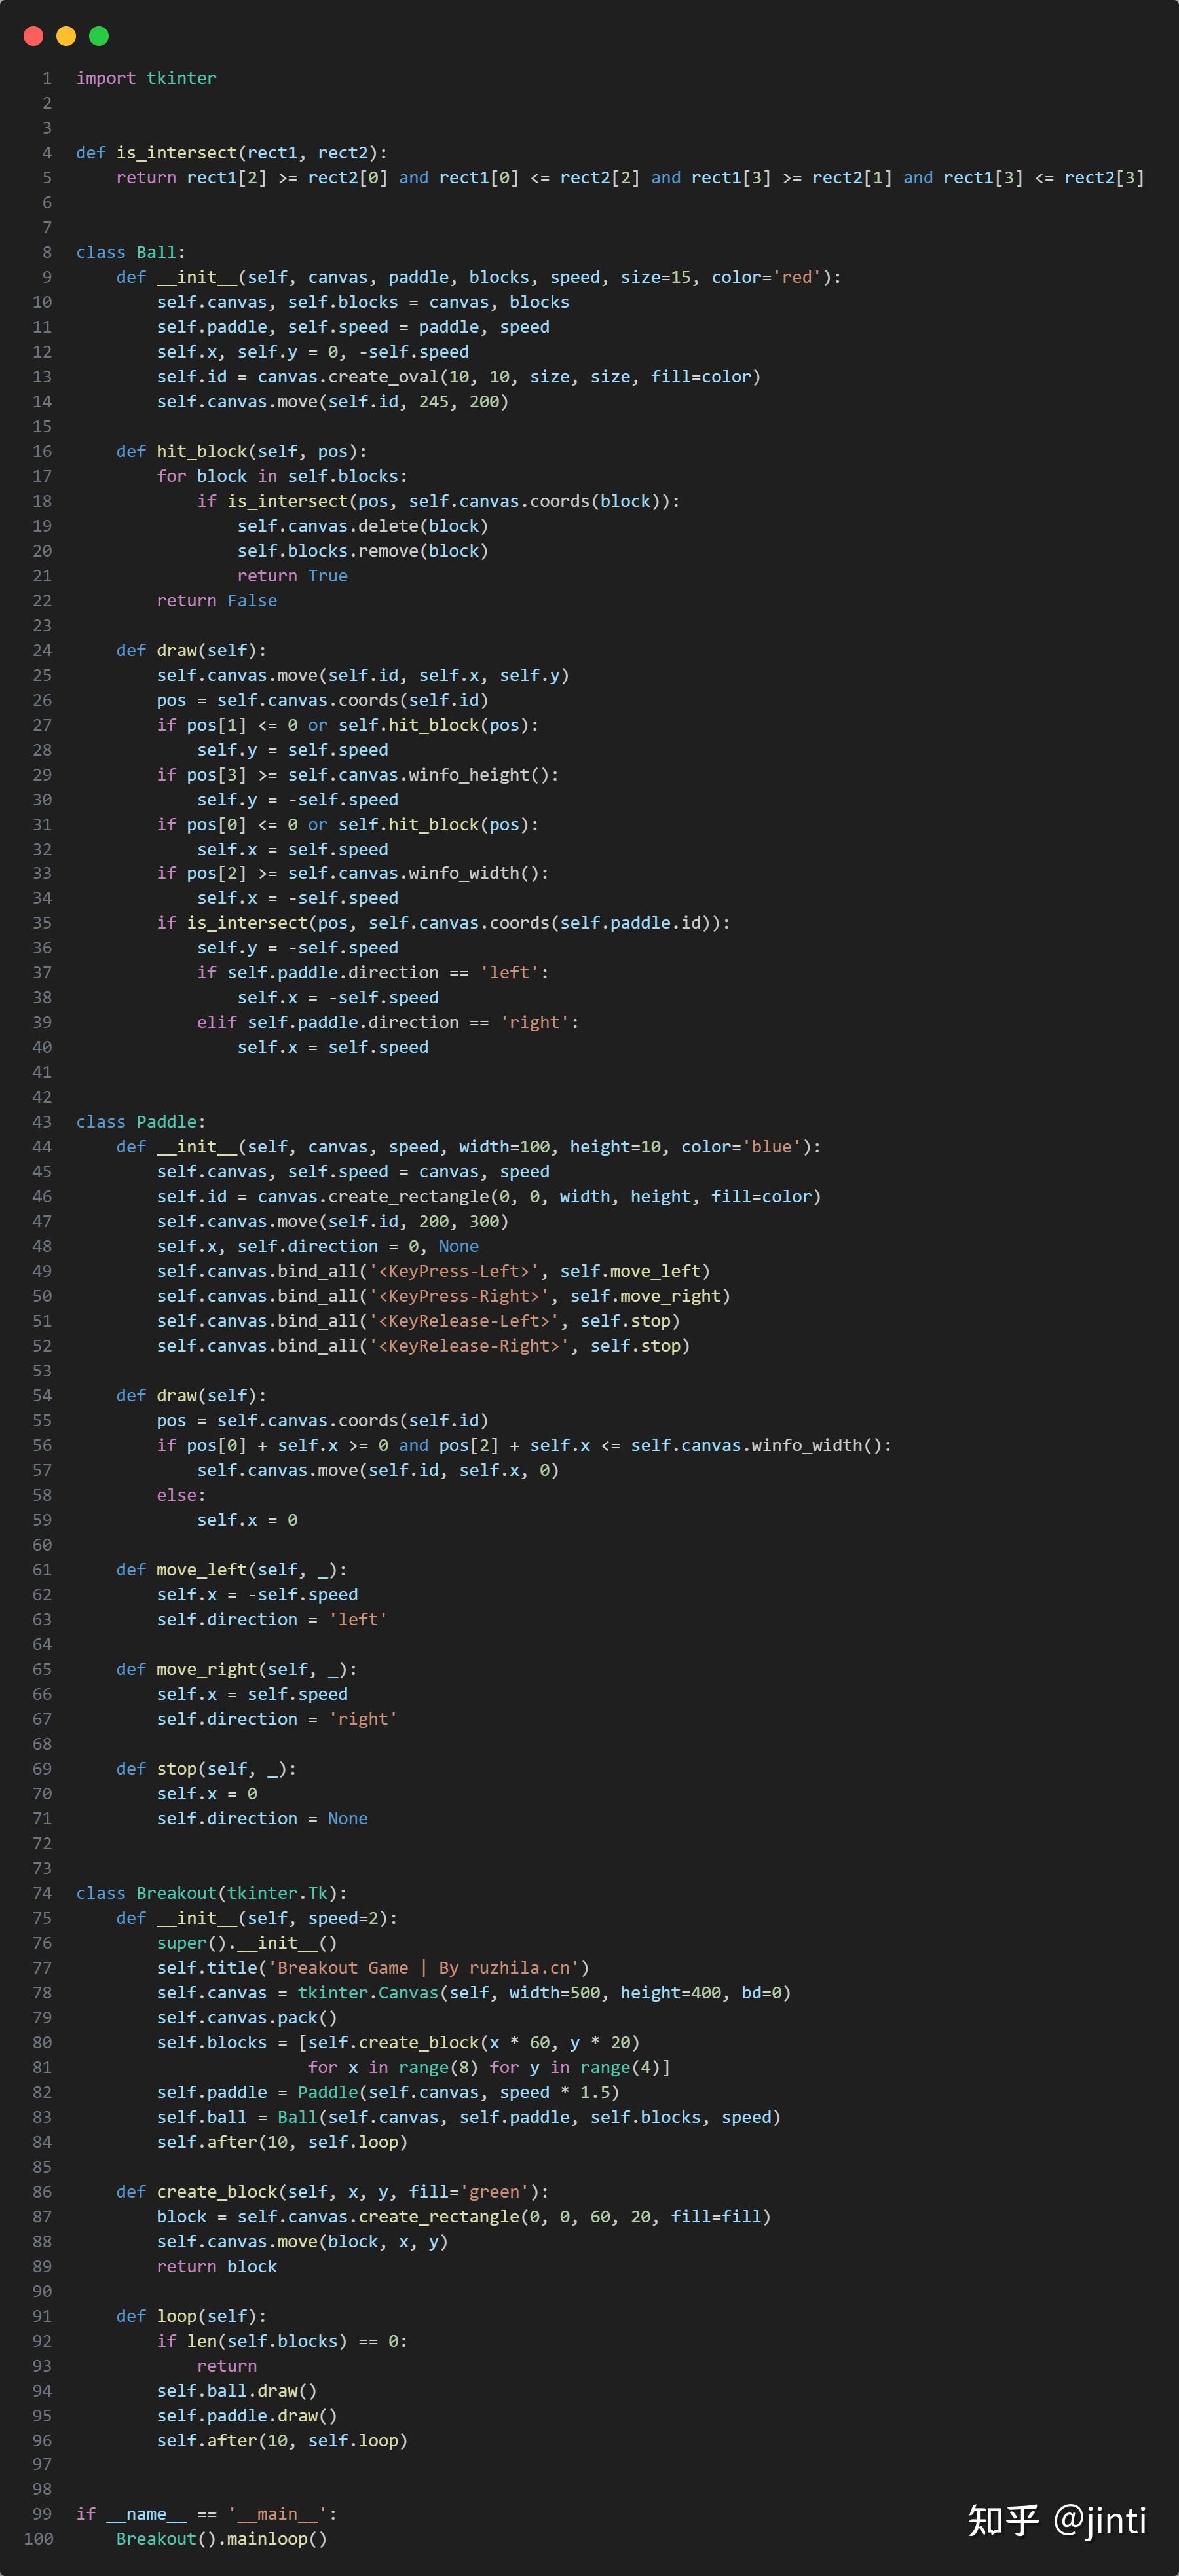Click the '<KeyRelease-Left>' binding line
The width and height of the screenshot is (1179, 2576).
(x=419, y=1321)
